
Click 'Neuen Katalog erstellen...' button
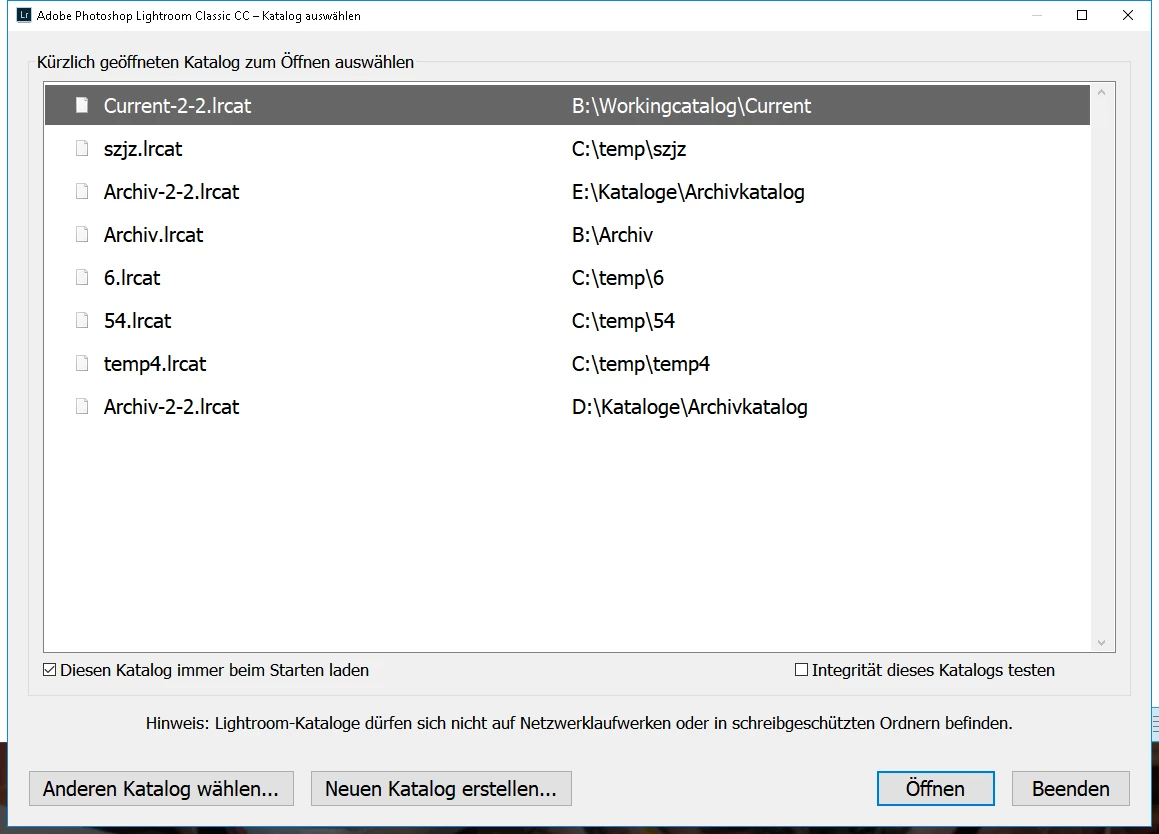pyautogui.click(x=441, y=789)
